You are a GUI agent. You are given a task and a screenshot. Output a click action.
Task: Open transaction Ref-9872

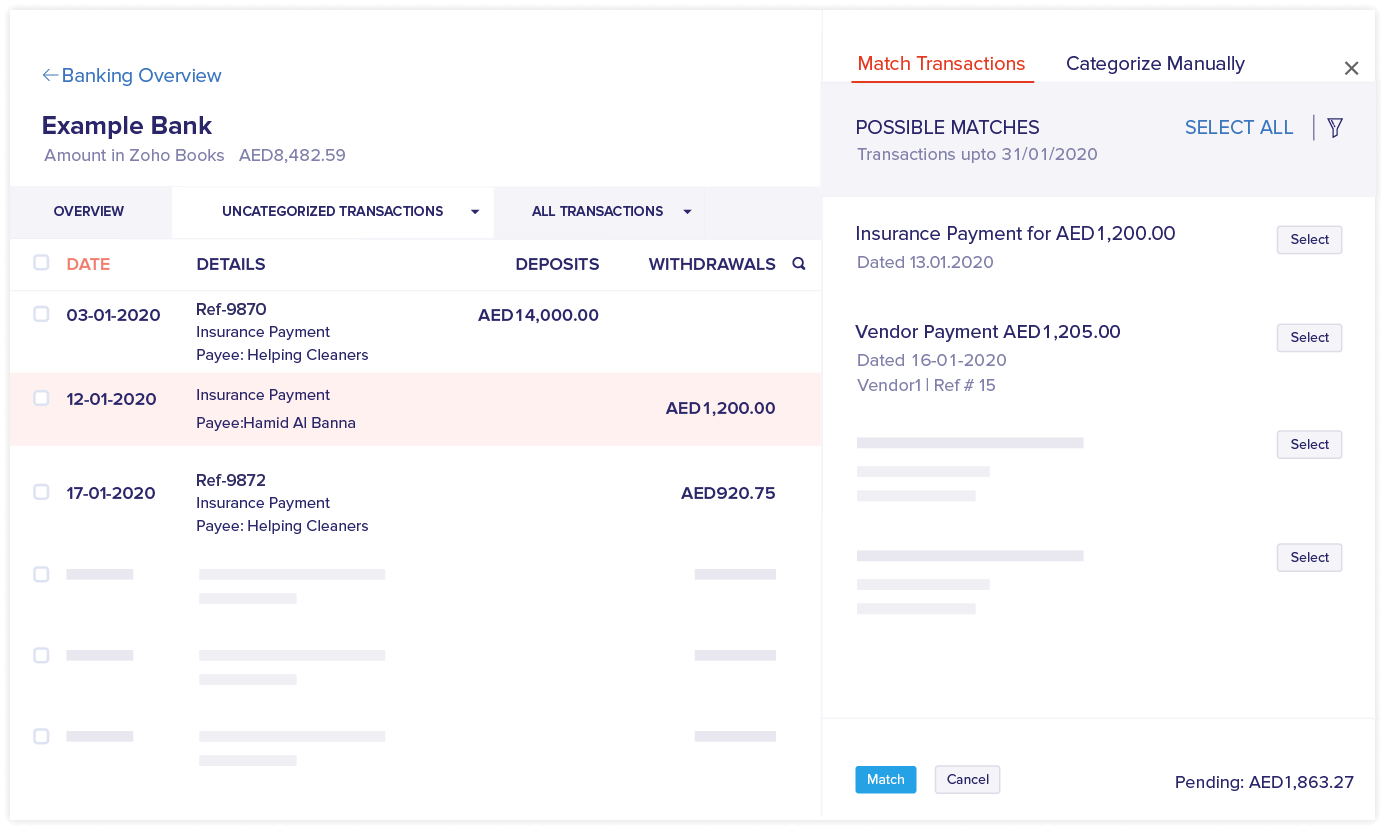pyautogui.click(x=231, y=480)
